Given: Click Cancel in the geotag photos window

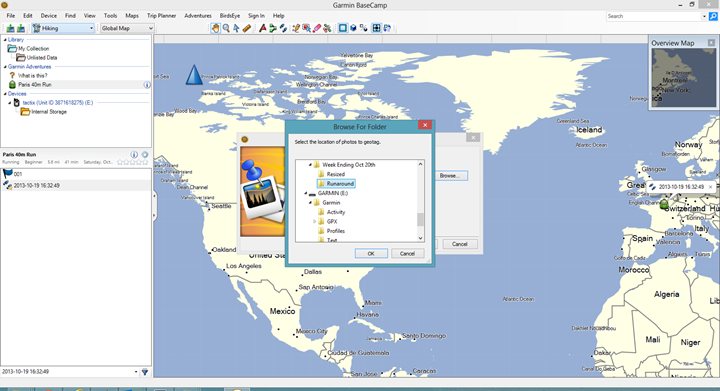Looking at the screenshot, I should [x=460, y=244].
